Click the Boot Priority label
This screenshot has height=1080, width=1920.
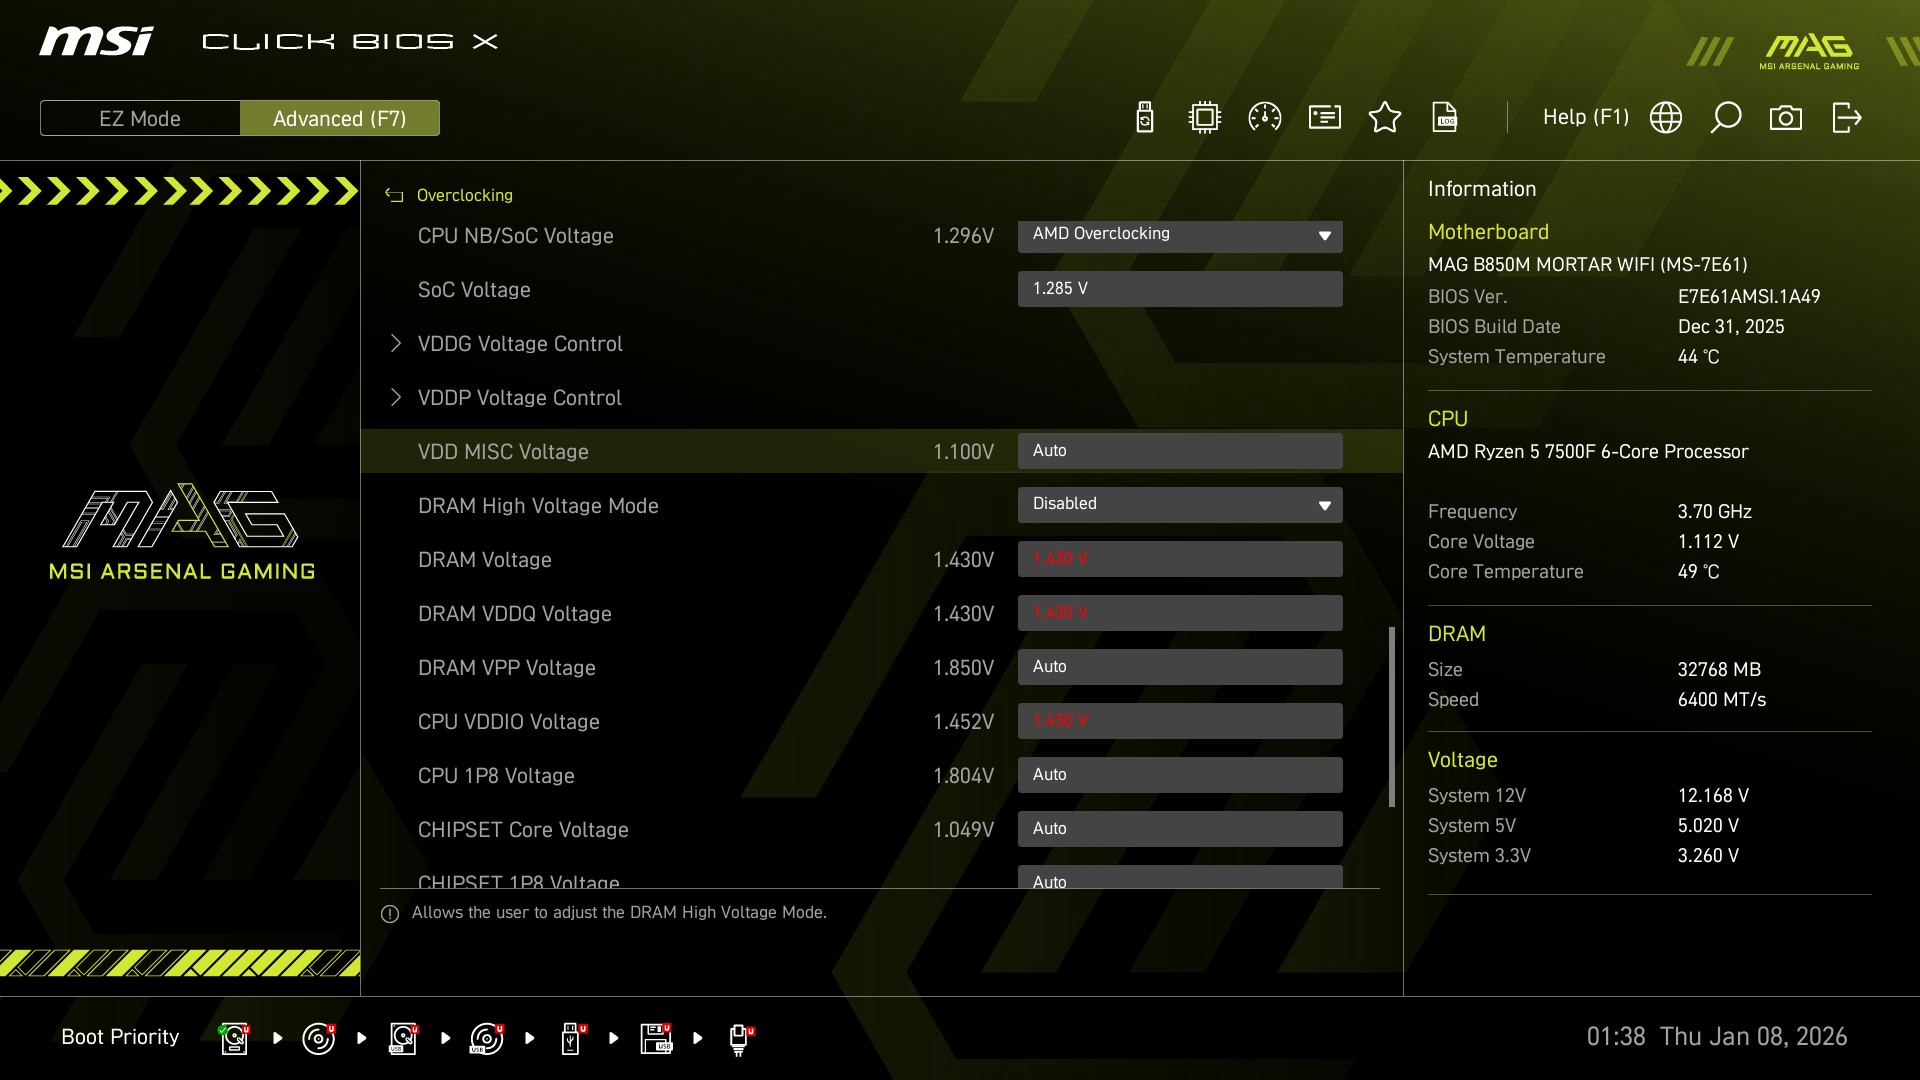tap(120, 1037)
